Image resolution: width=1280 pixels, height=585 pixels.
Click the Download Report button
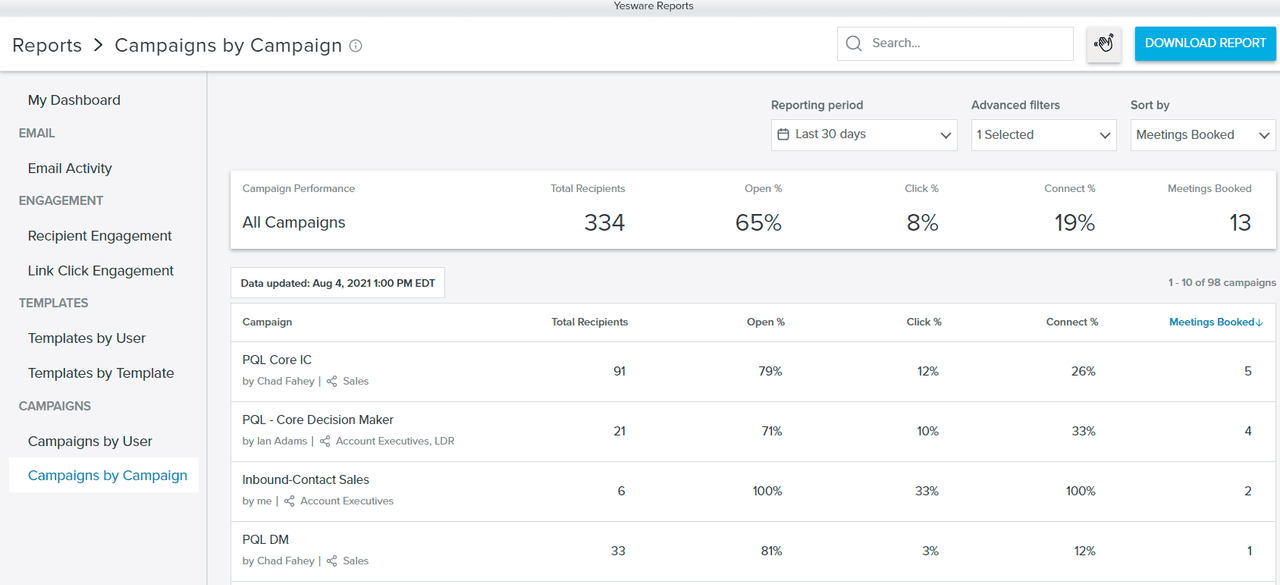coord(1205,43)
